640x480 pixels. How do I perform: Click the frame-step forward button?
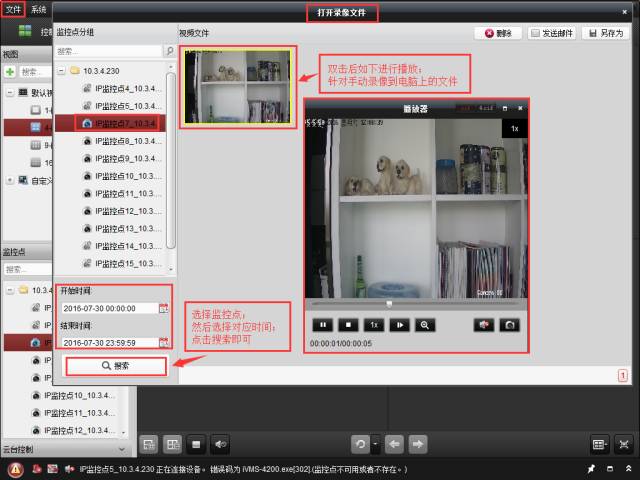point(399,325)
